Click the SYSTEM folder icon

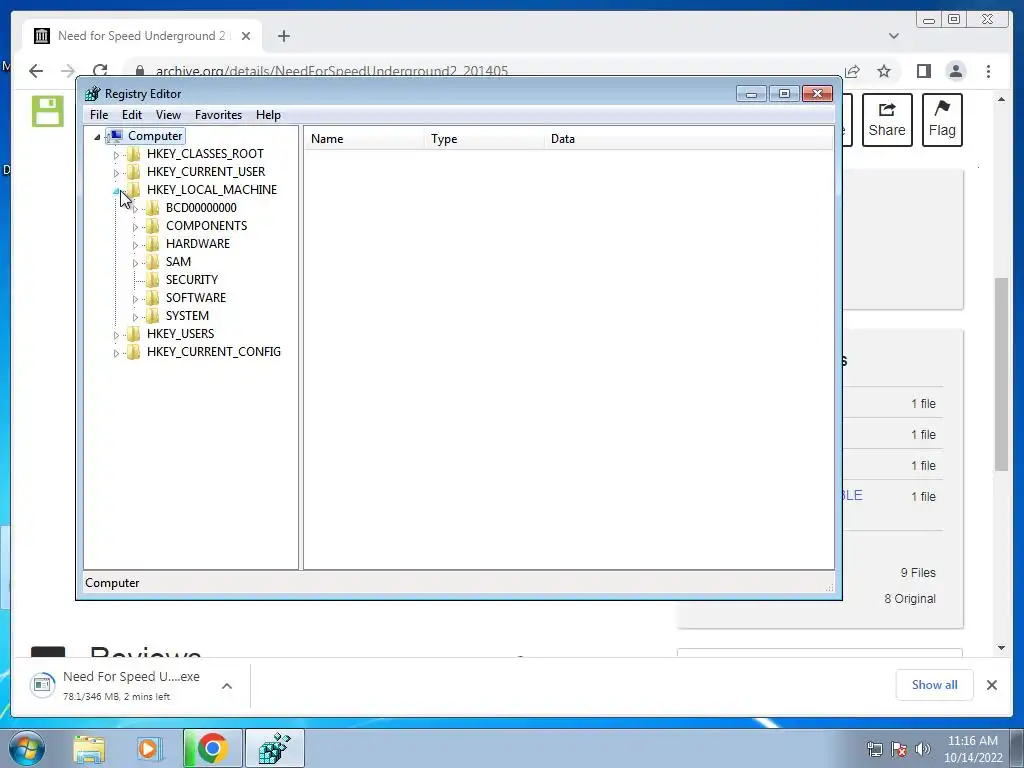[x=153, y=316]
